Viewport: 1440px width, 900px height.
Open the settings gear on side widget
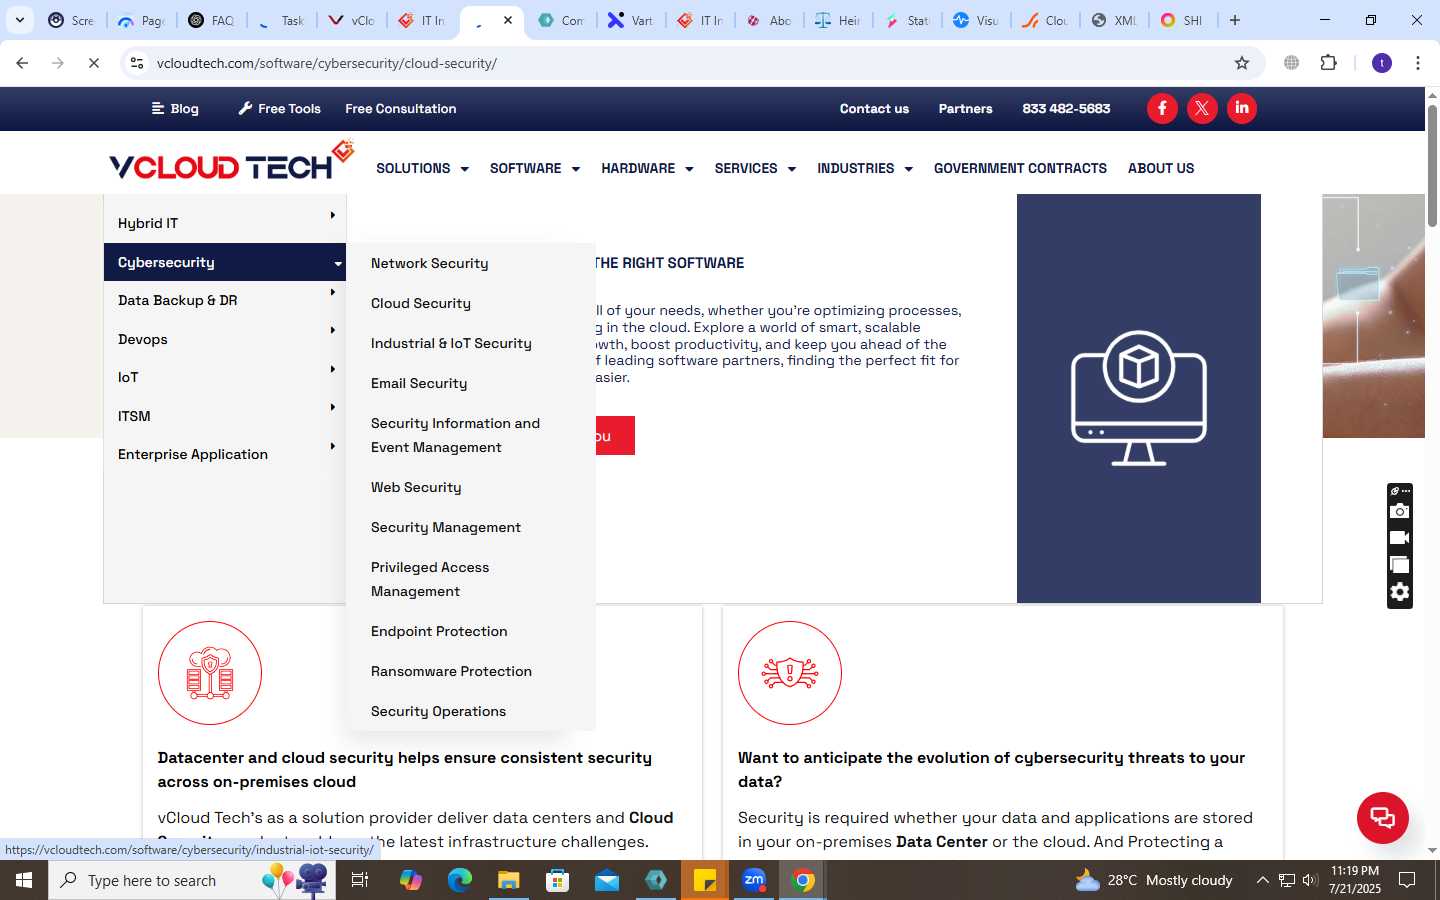pyautogui.click(x=1399, y=592)
